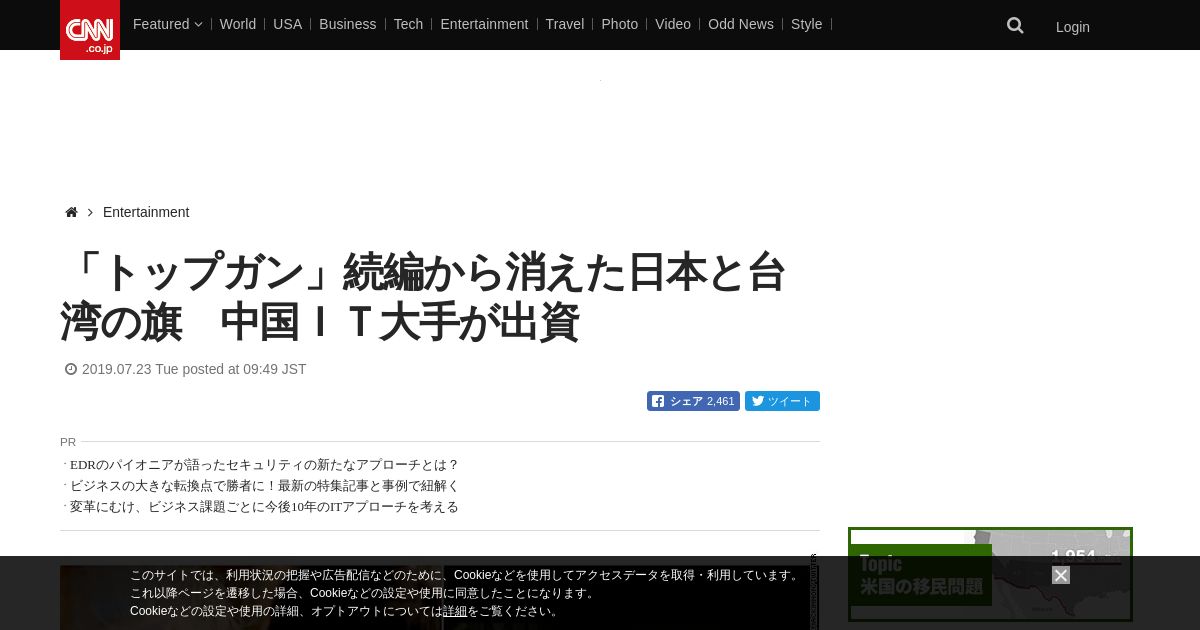Click the Entertainment breadcrumb link
The image size is (1200, 630).
(146, 212)
